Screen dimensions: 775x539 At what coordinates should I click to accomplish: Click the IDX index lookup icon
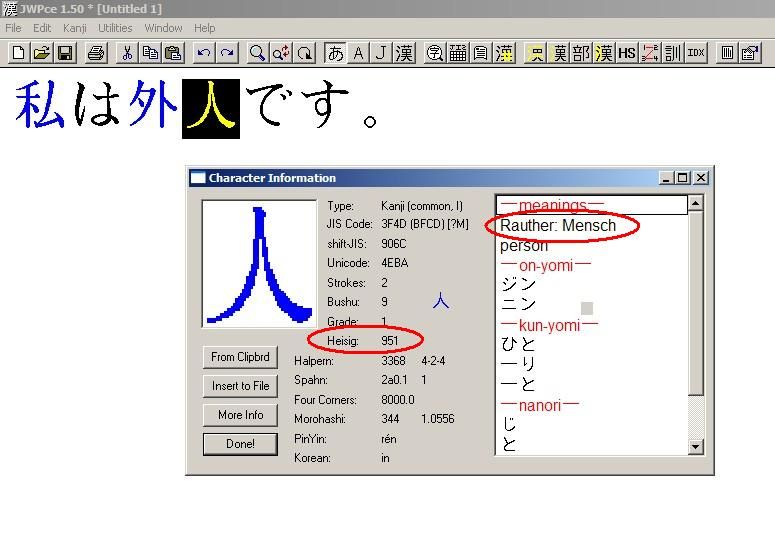click(696, 52)
